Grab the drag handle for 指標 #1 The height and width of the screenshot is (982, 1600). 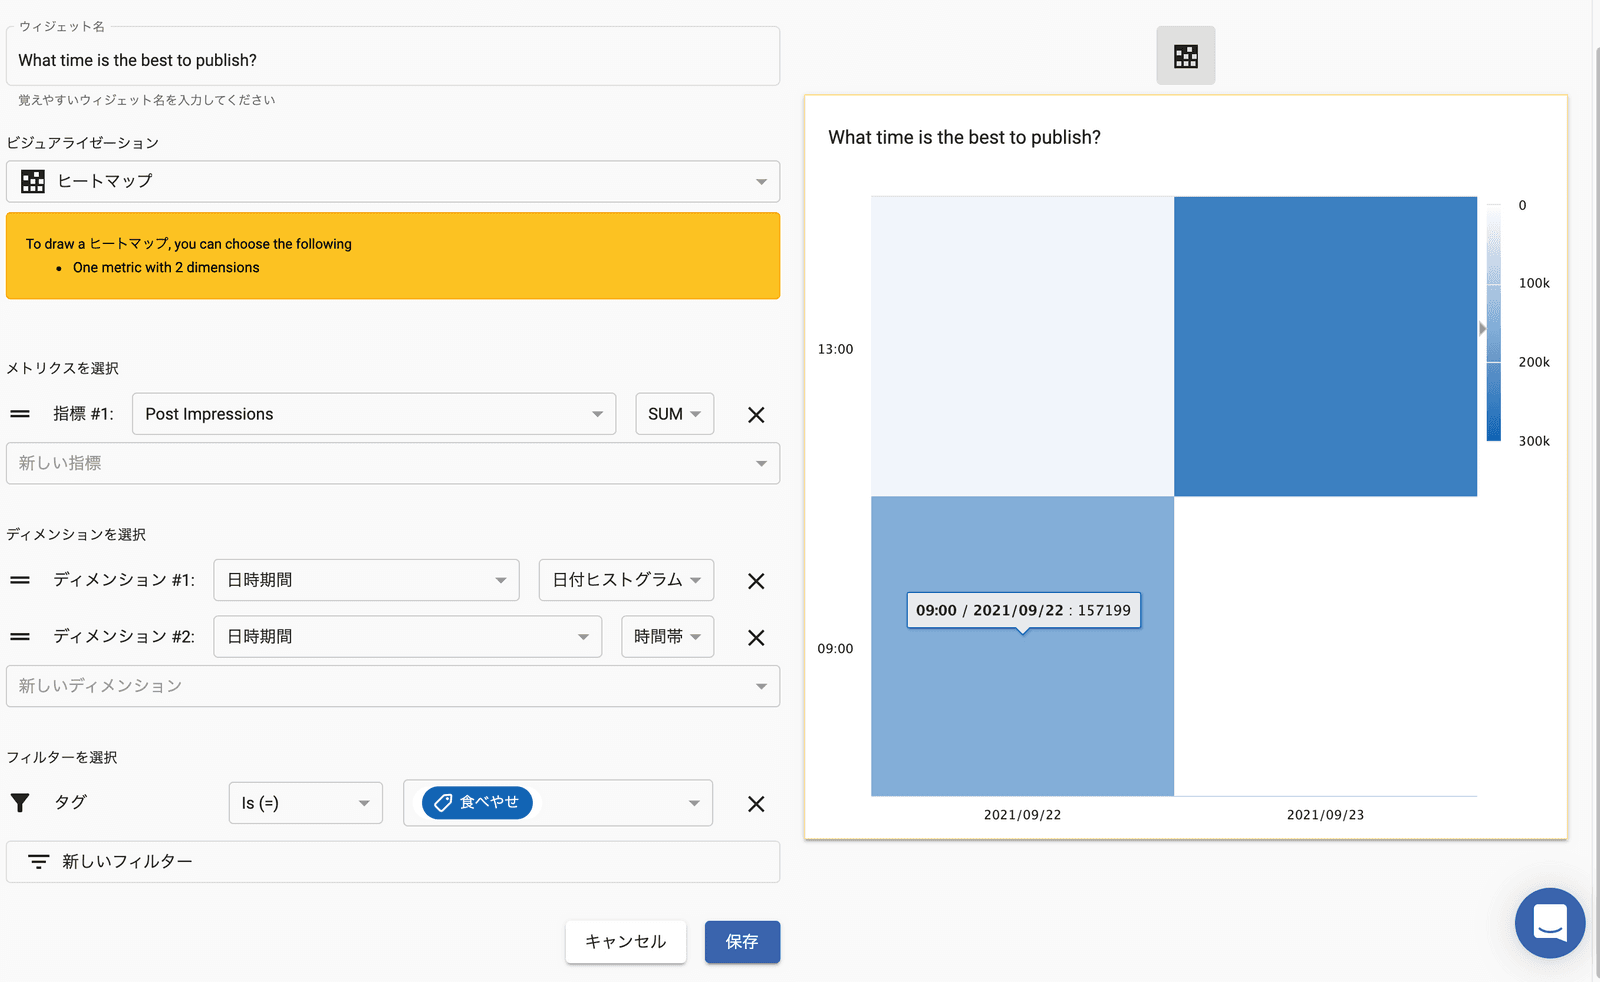pyautogui.click(x=20, y=414)
